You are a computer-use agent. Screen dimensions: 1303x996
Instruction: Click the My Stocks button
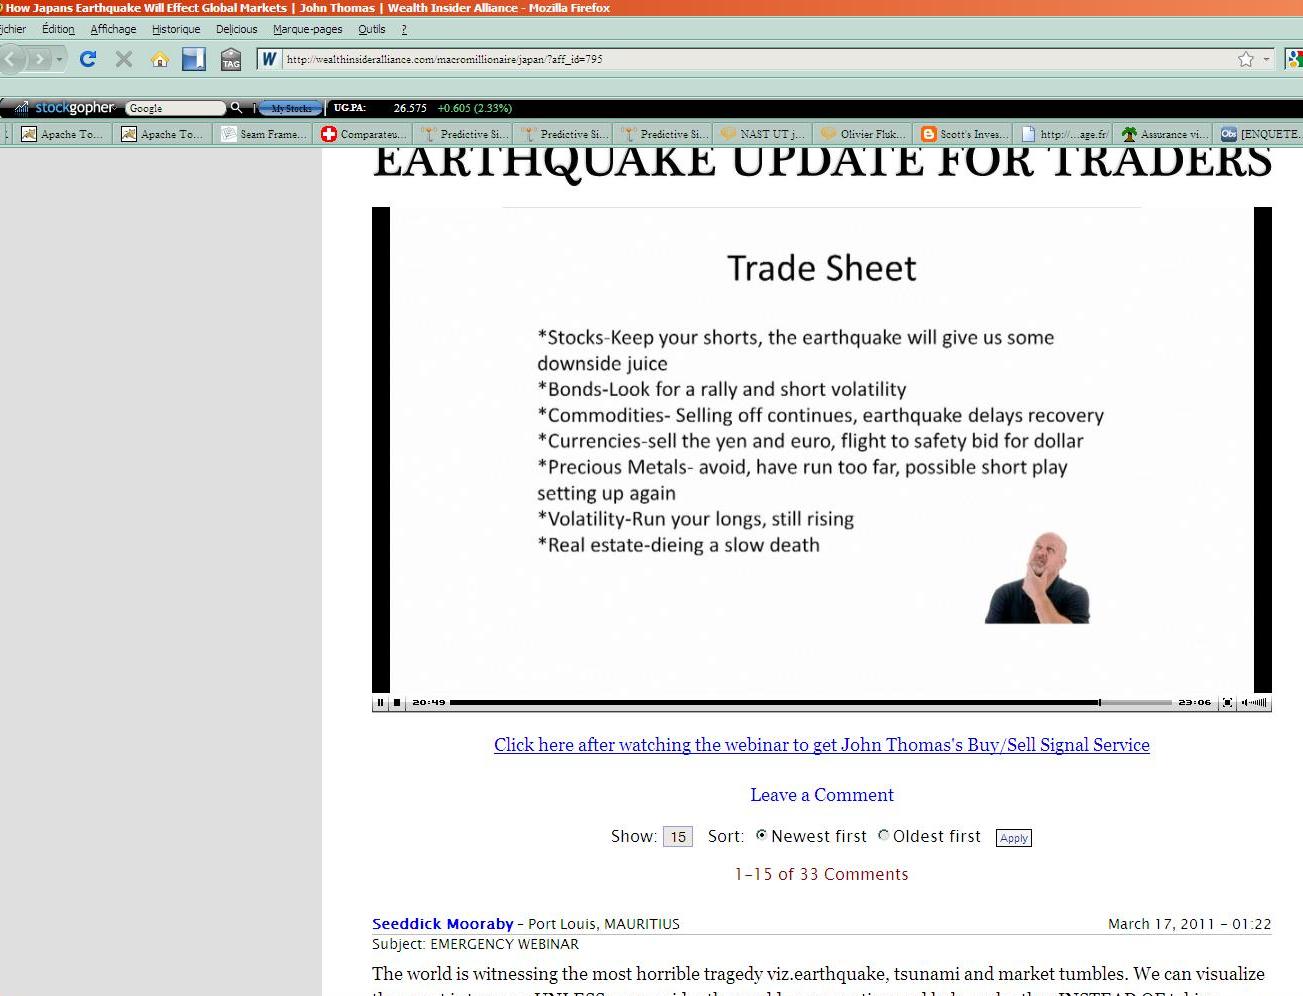point(291,108)
